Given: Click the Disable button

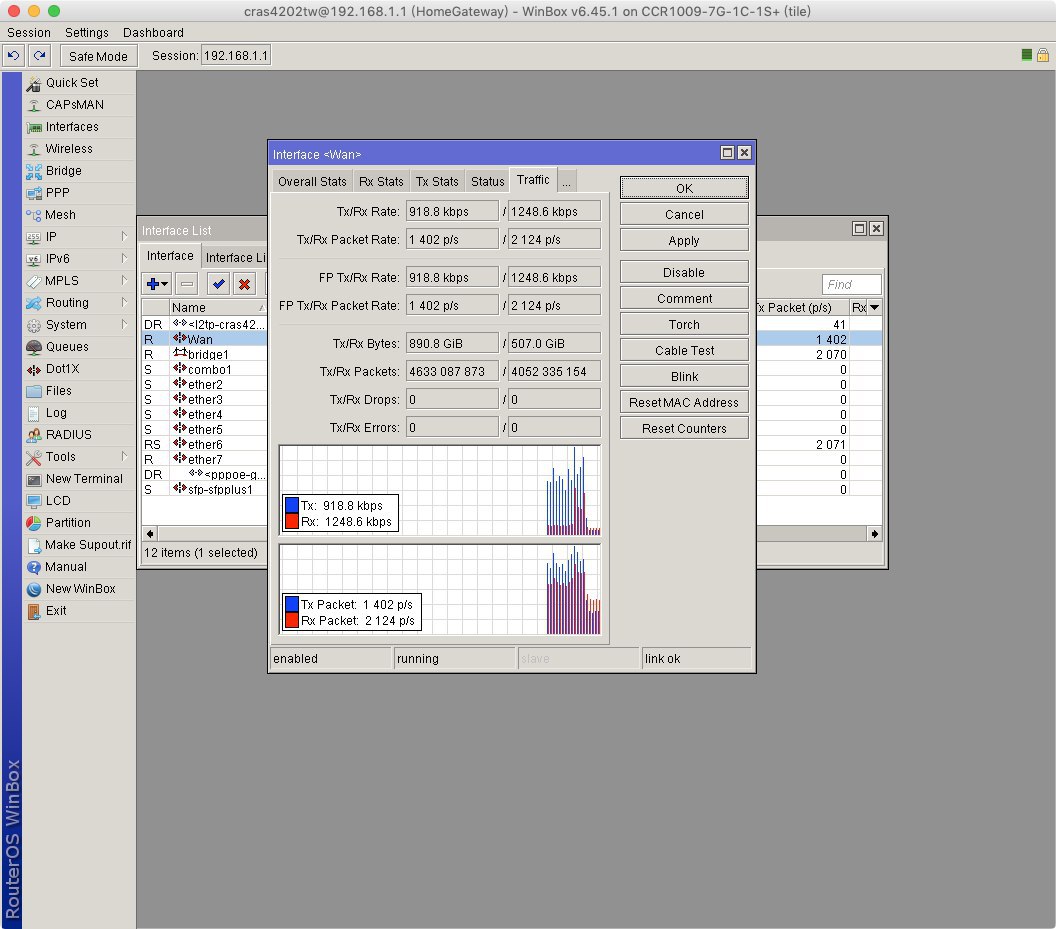Looking at the screenshot, I should pyautogui.click(x=684, y=273).
